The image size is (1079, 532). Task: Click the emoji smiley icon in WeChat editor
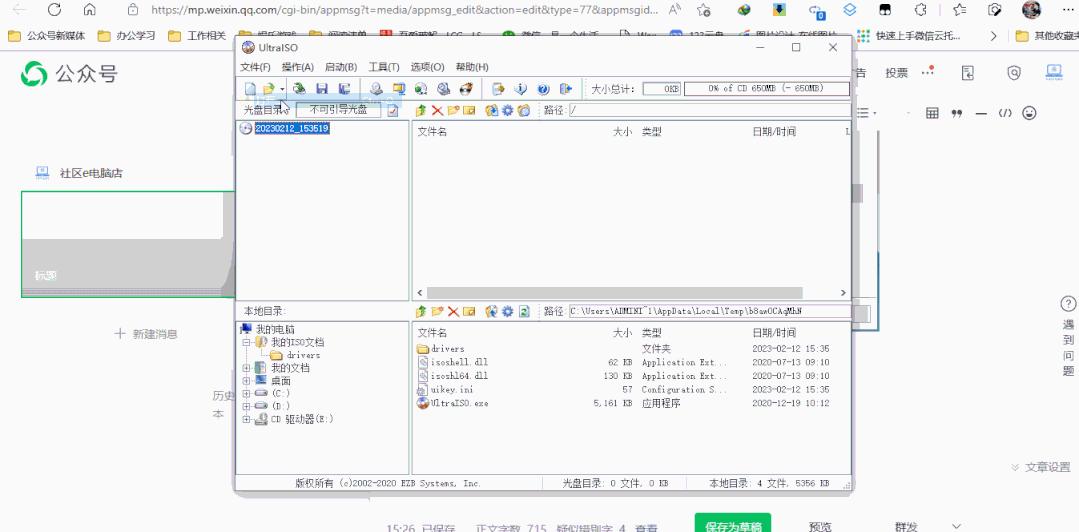[x=1029, y=113]
